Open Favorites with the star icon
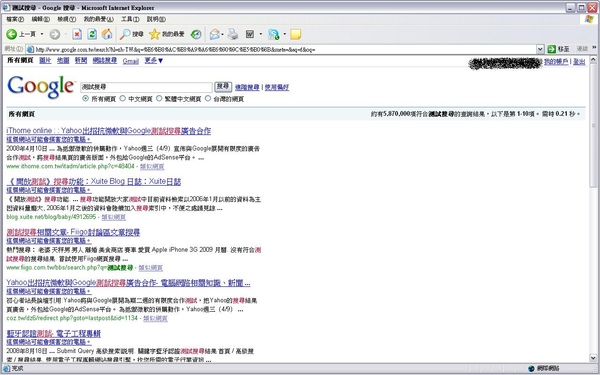 tap(155, 34)
